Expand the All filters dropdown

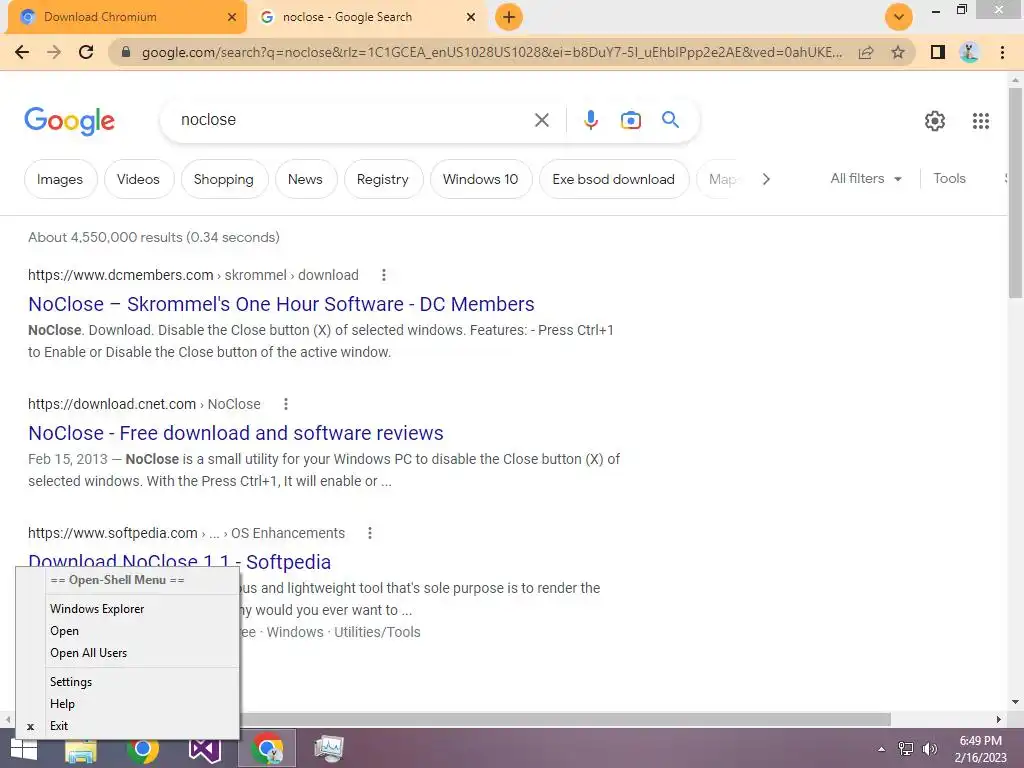click(866, 178)
